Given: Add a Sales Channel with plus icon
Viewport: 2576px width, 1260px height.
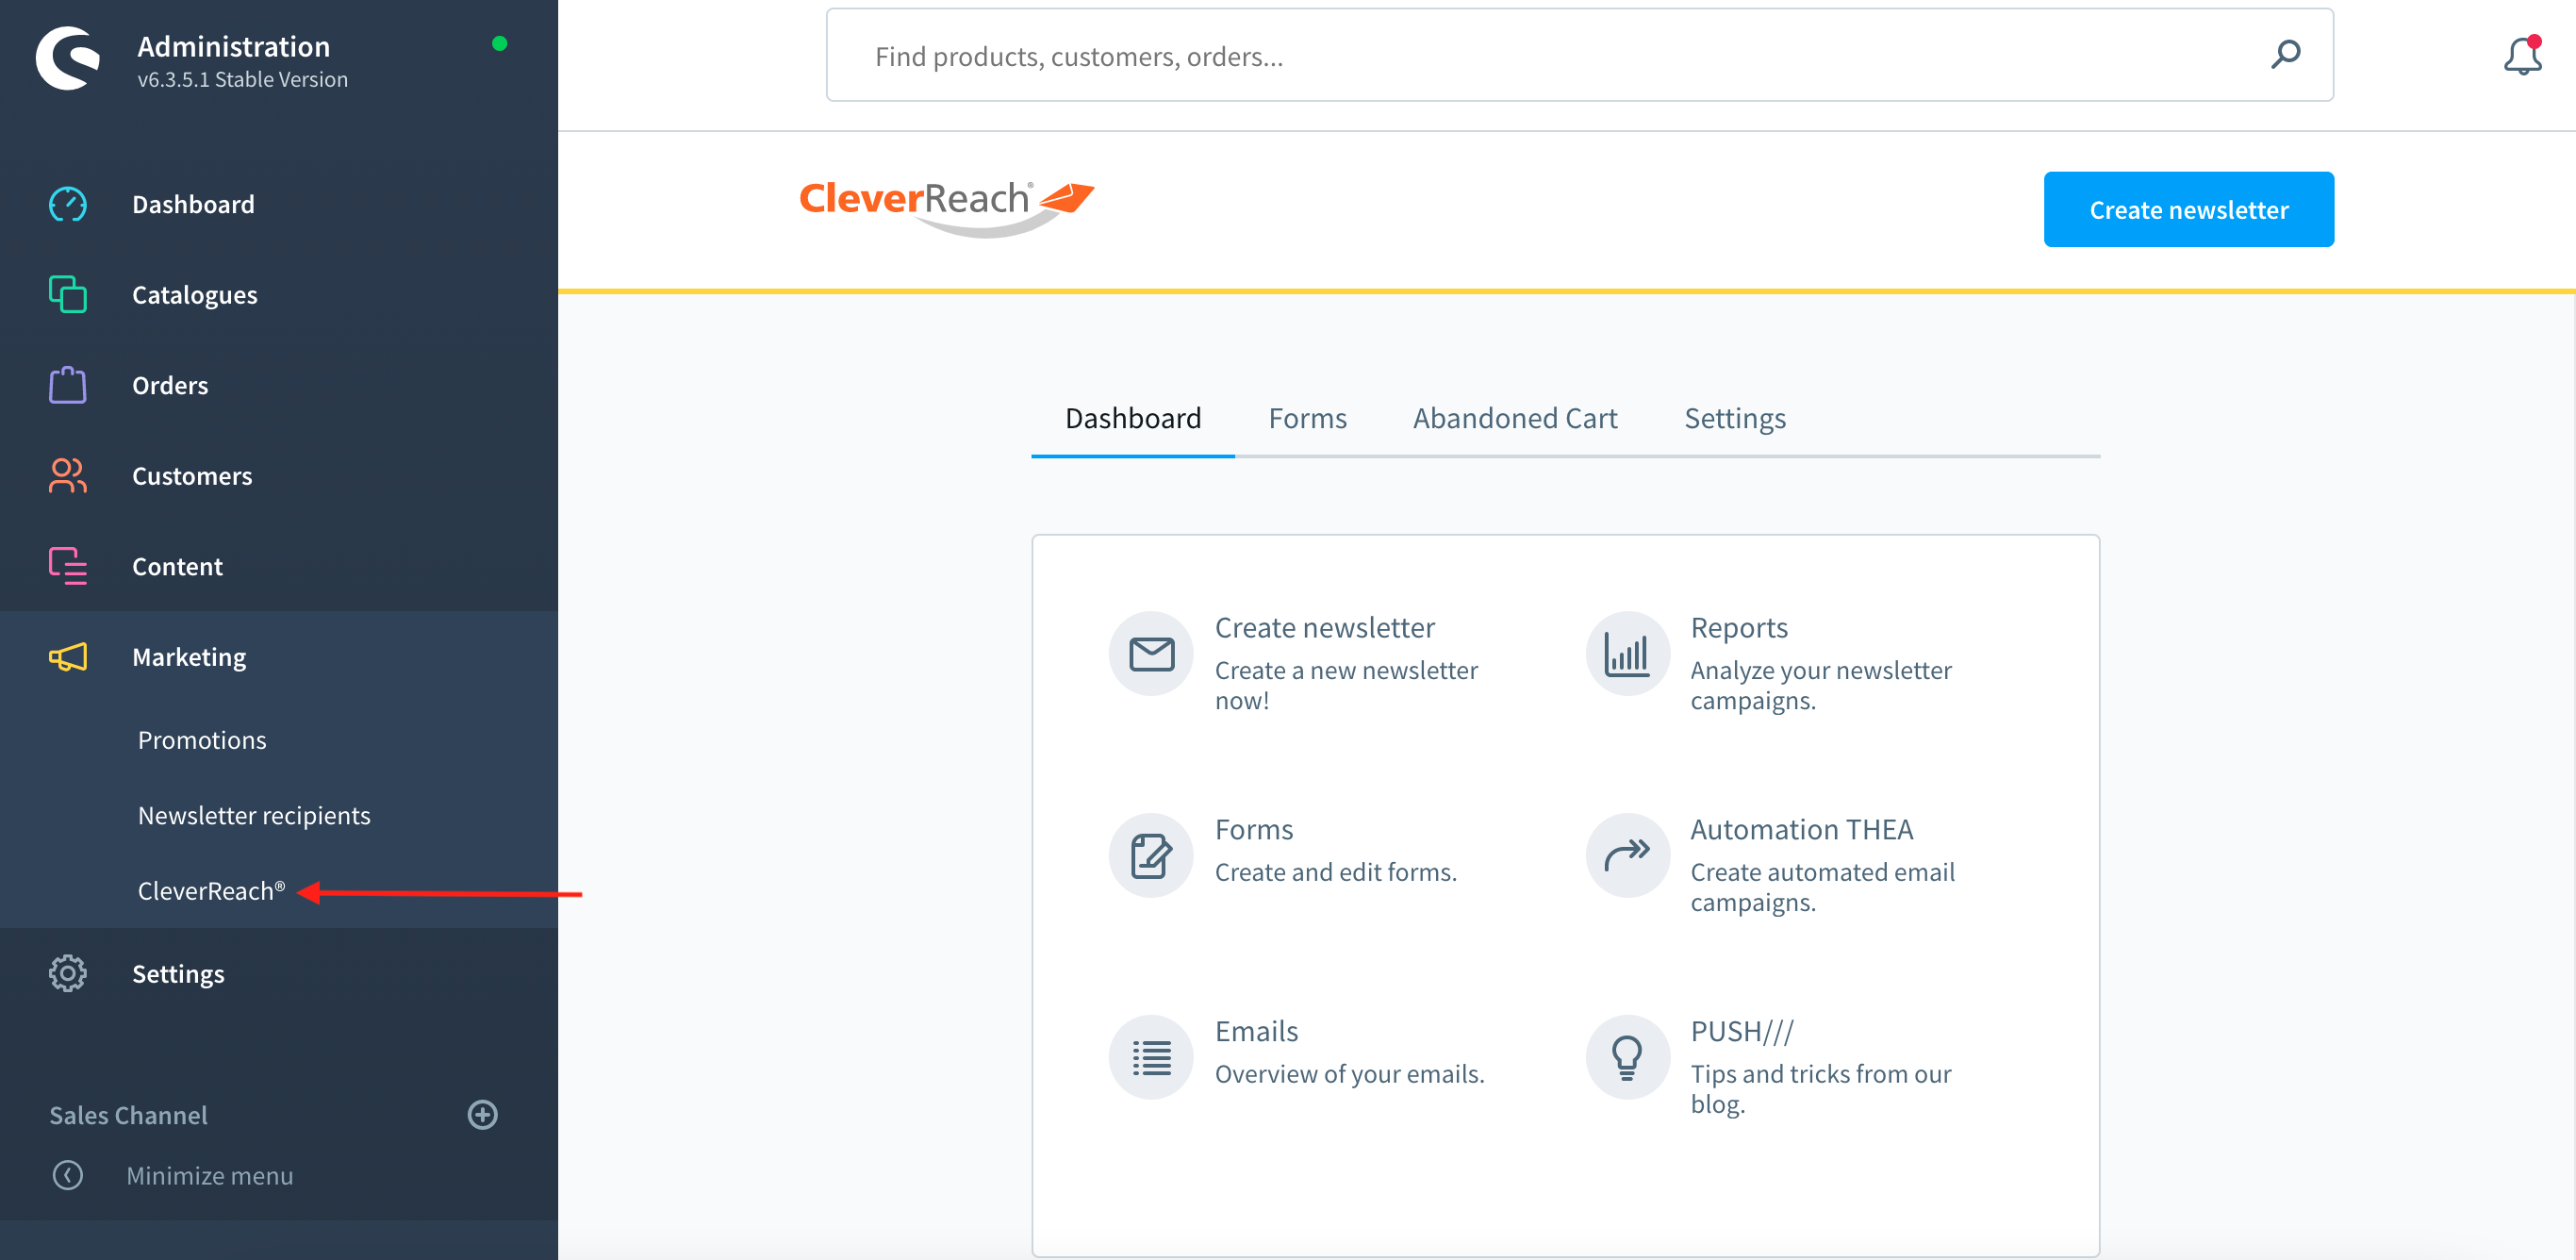Looking at the screenshot, I should [483, 1114].
